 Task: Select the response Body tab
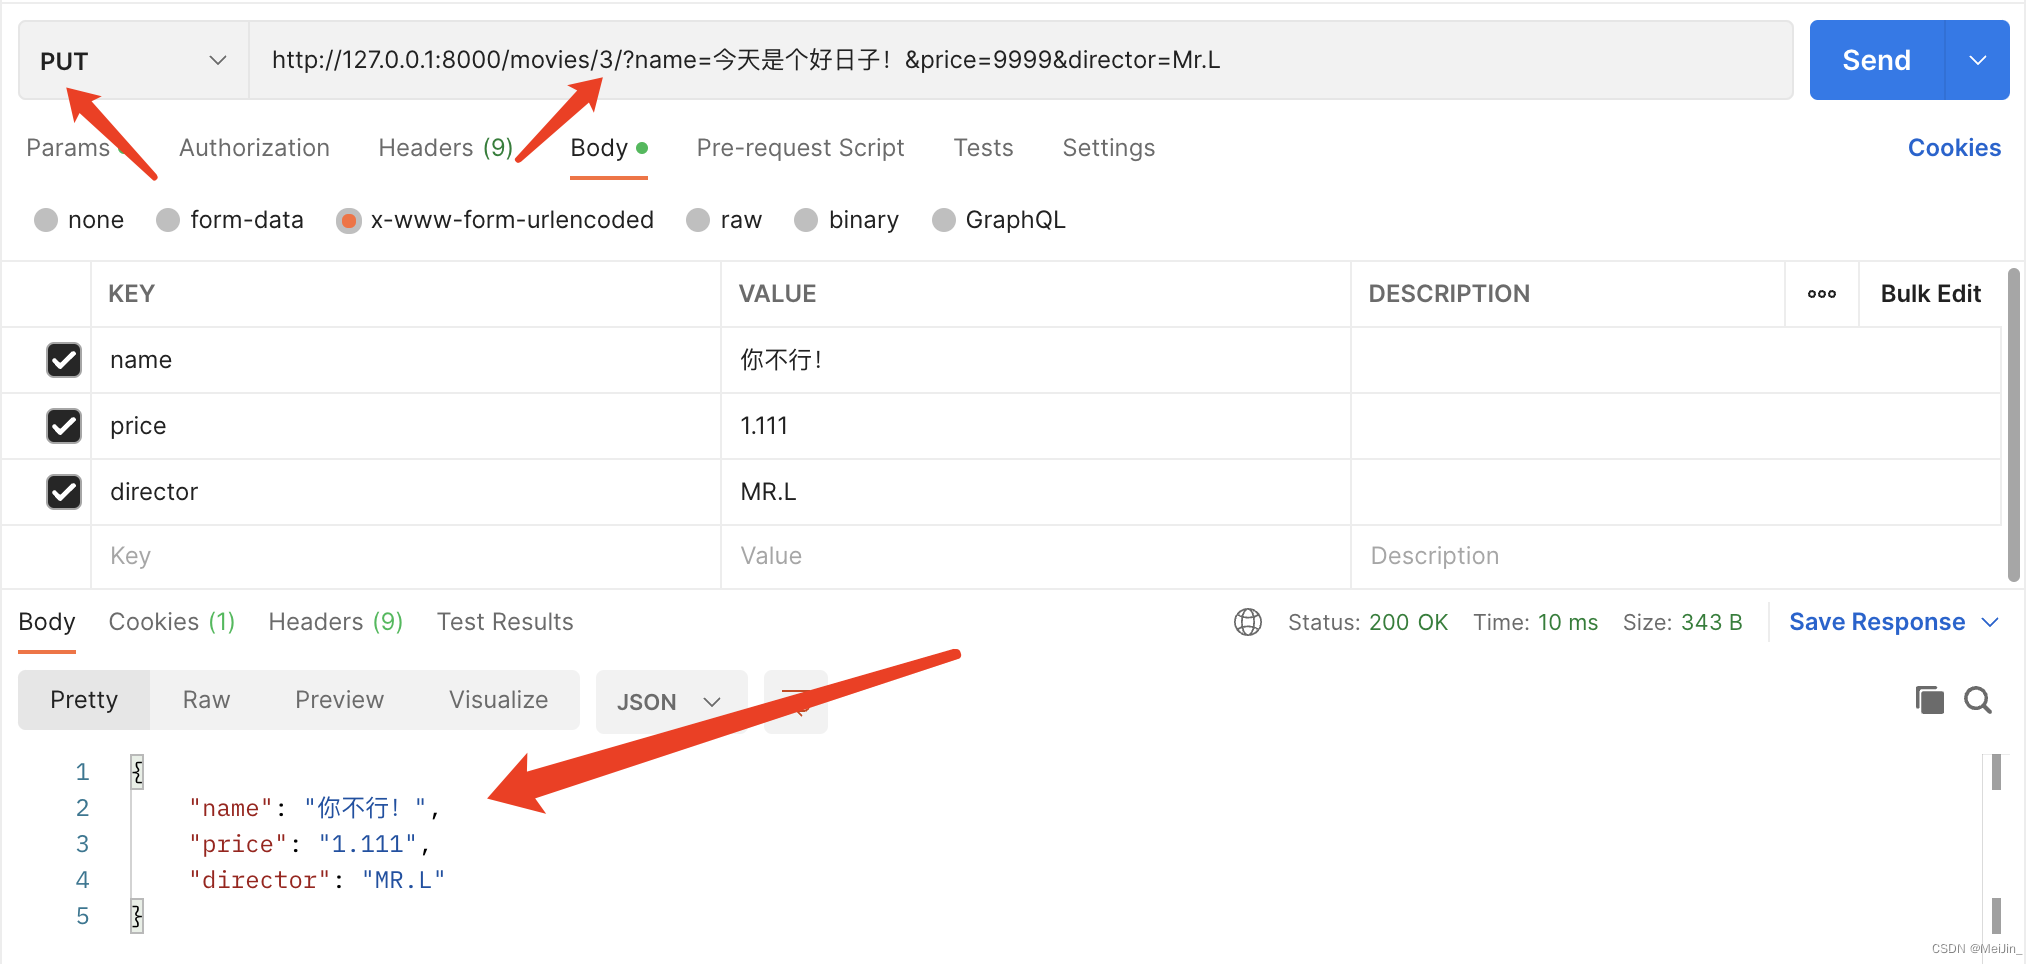pos(47,622)
